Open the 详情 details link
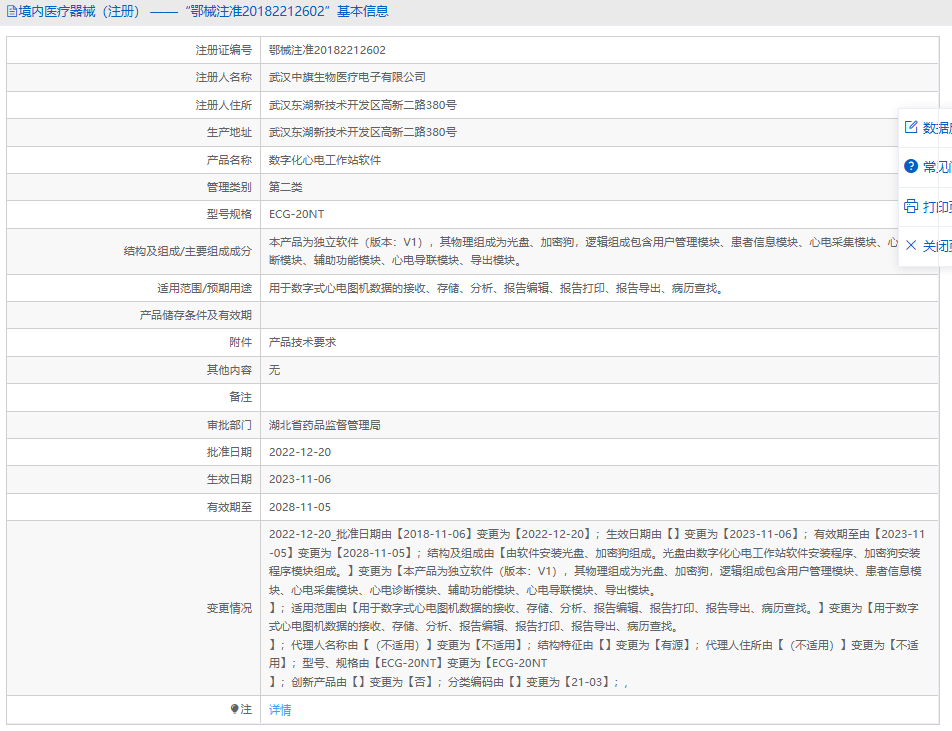 coord(280,709)
